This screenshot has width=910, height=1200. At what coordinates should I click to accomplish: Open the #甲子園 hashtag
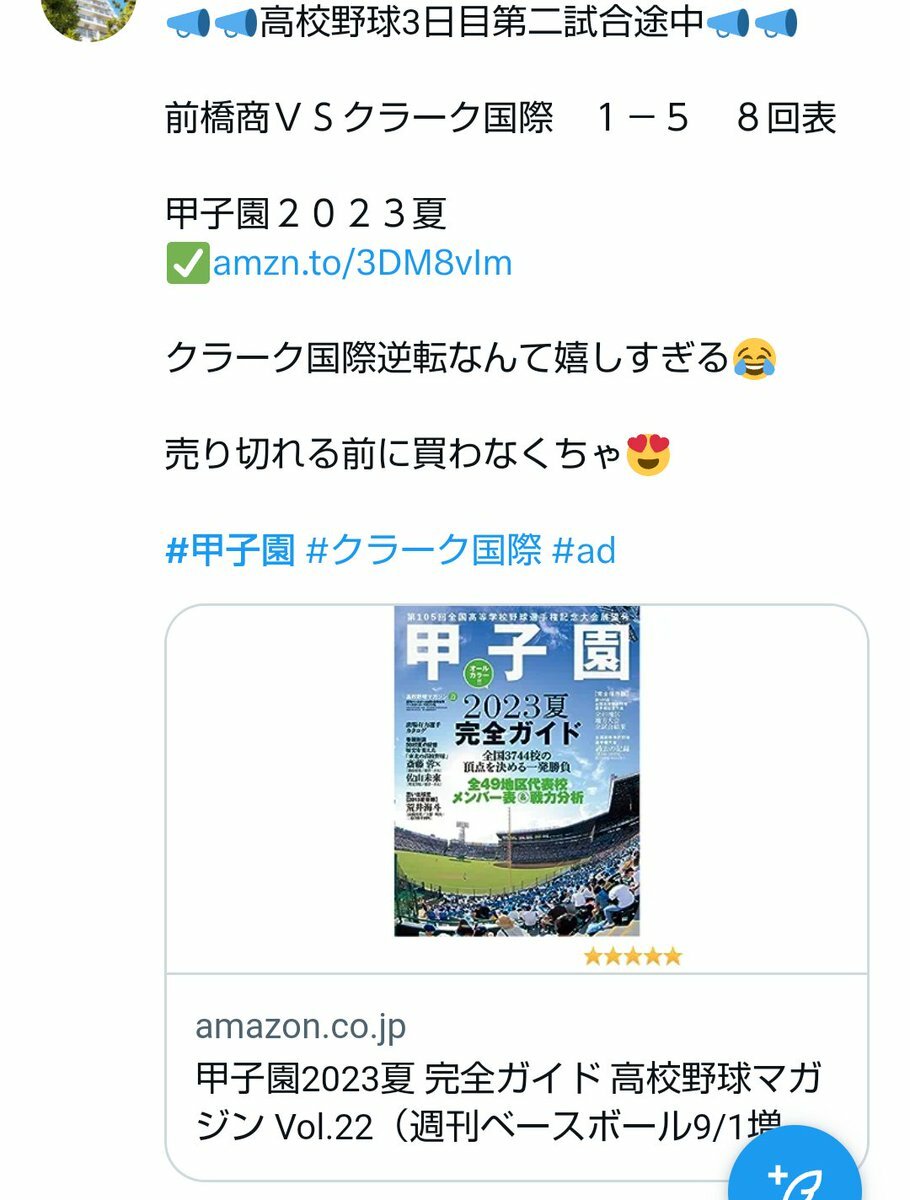pos(230,550)
